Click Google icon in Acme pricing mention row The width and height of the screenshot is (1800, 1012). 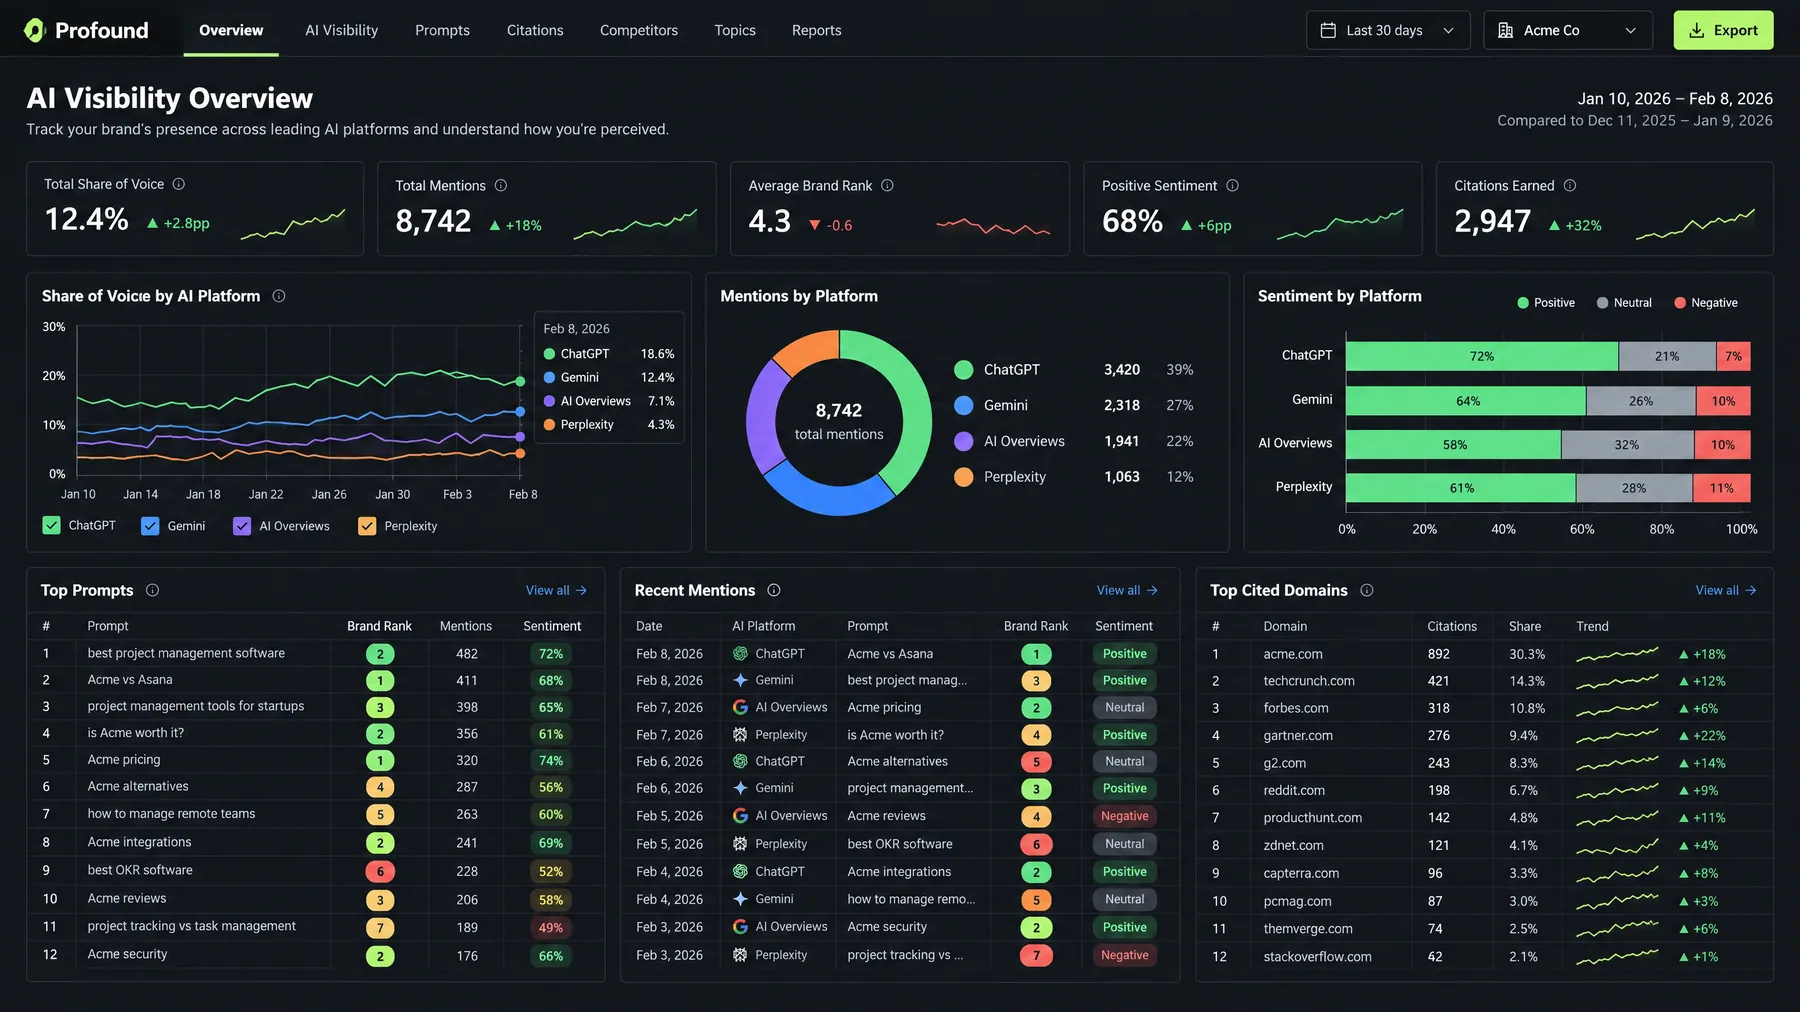740,707
